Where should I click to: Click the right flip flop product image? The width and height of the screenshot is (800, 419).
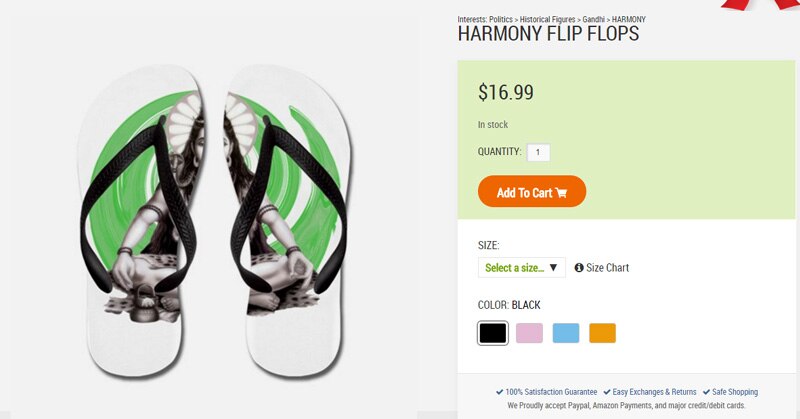(288, 219)
